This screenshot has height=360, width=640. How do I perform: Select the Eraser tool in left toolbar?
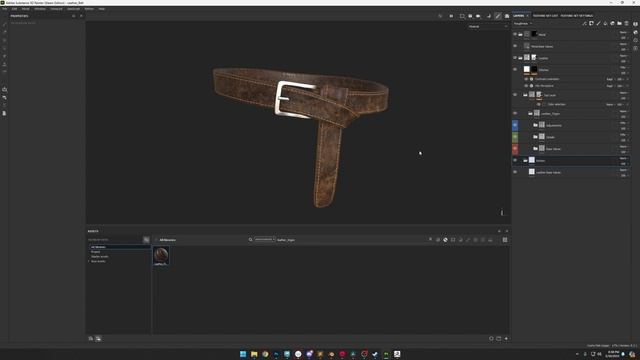[x=4, y=32]
